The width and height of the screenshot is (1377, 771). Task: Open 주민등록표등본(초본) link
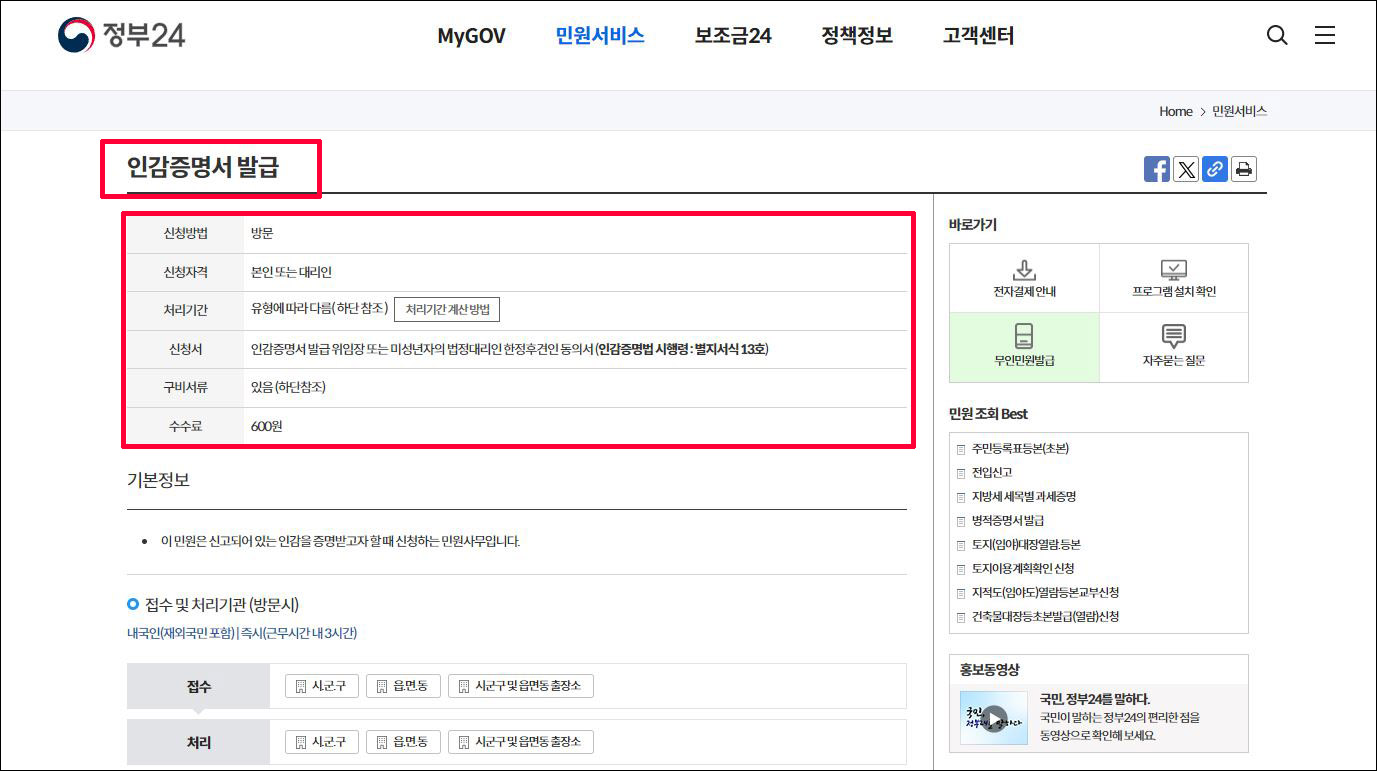coord(1020,448)
